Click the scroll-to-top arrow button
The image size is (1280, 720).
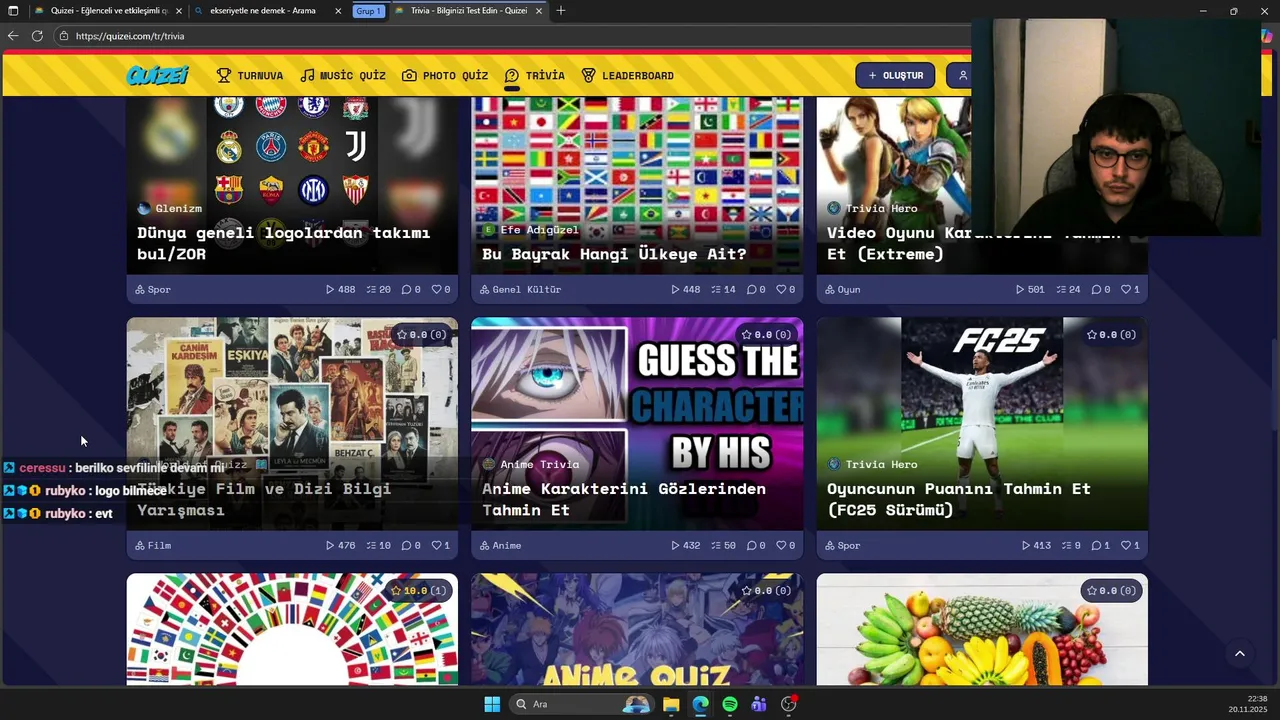pyautogui.click(x=1240, y=654)
